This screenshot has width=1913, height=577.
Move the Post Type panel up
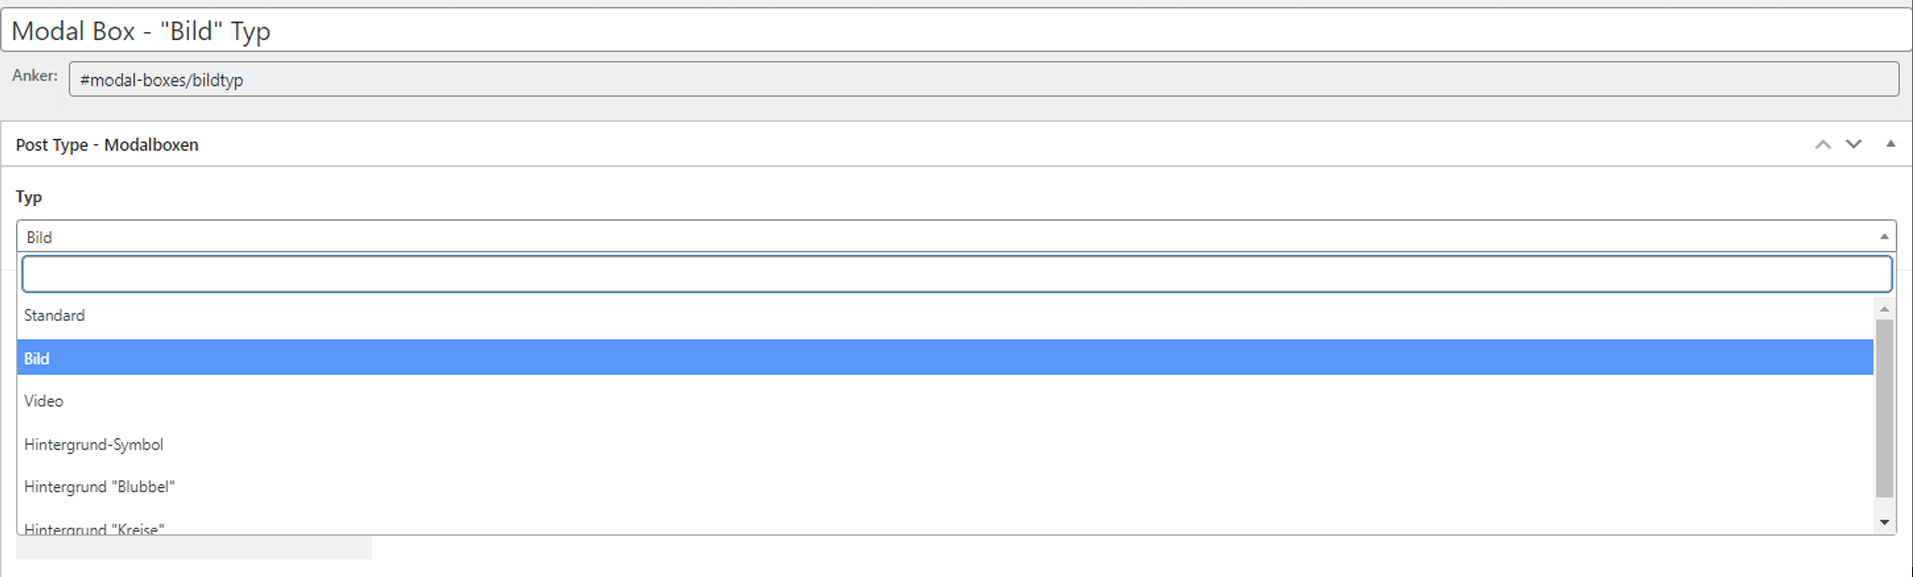pyautogui.click(x=1823, y=145)
